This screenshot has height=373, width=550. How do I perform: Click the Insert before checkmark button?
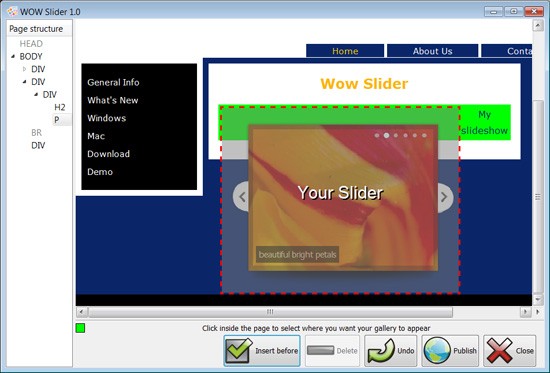pos(262,351)
